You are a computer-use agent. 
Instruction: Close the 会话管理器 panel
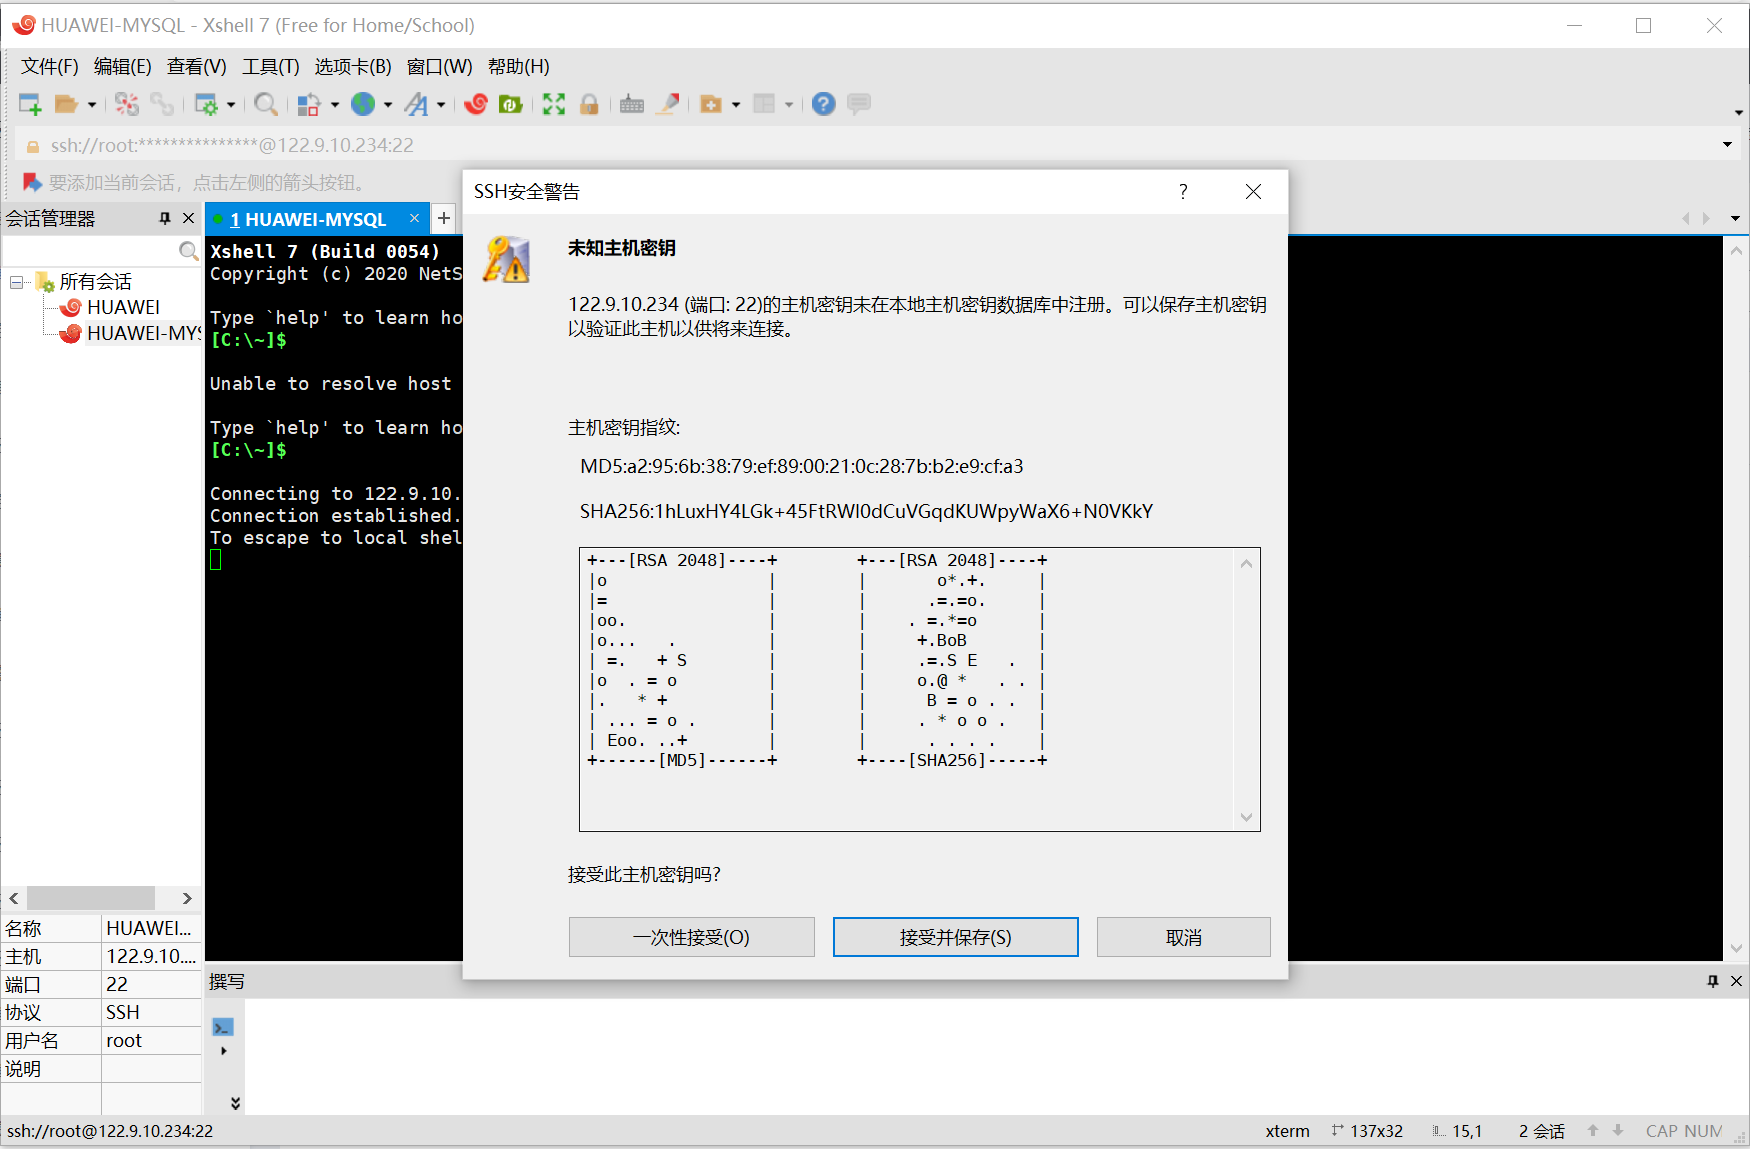pos(188,218)
